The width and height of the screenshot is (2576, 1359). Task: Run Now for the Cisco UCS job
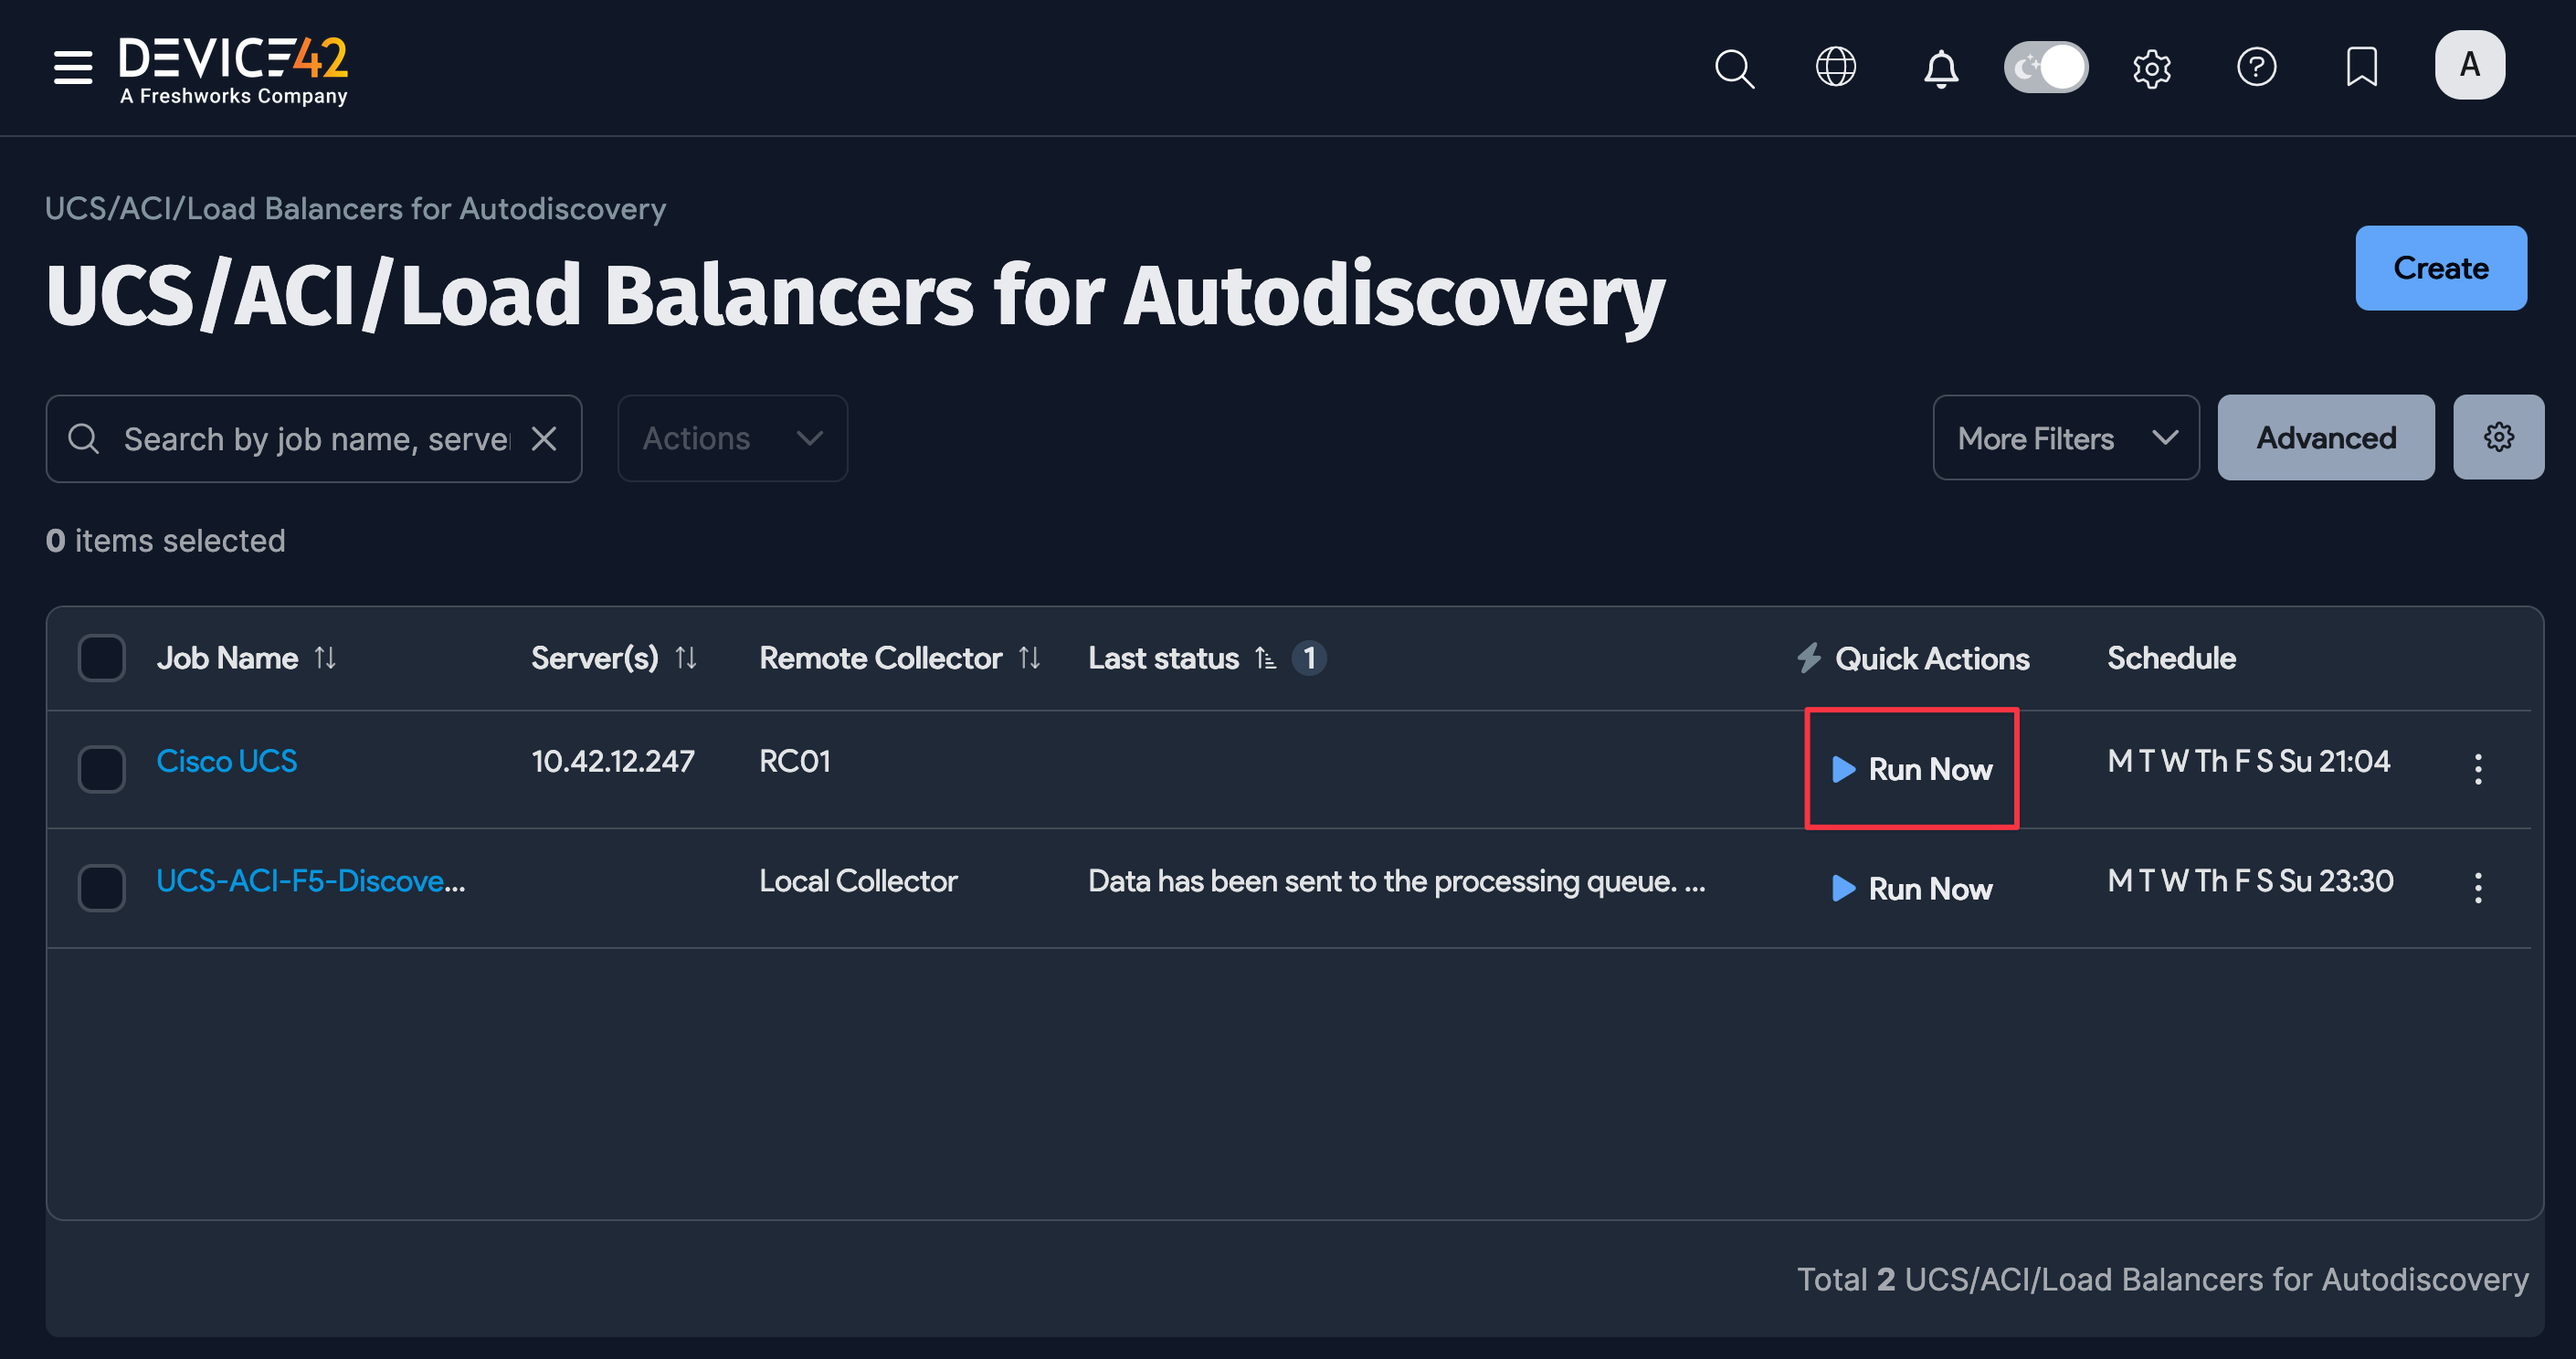(x=1911, y=768)
